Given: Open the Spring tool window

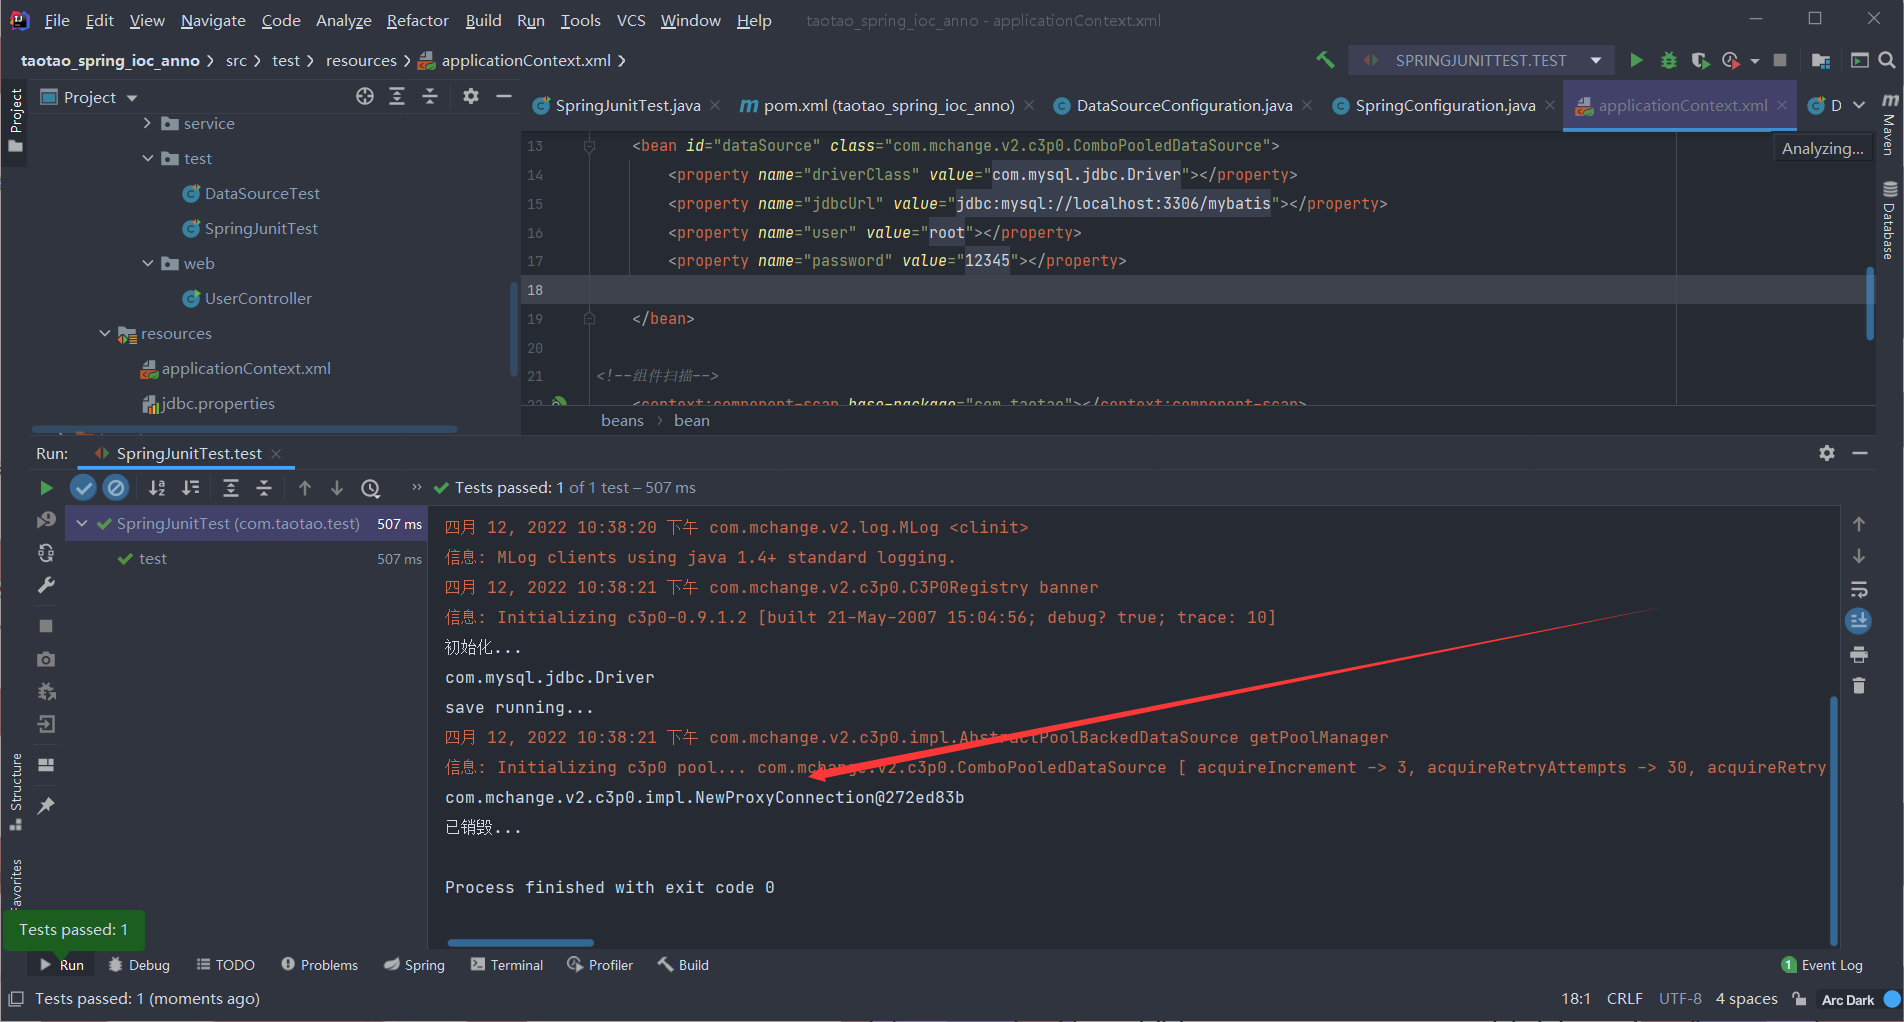Looking at the screenshot, I should pyautogui.click(x=414, y=965).
